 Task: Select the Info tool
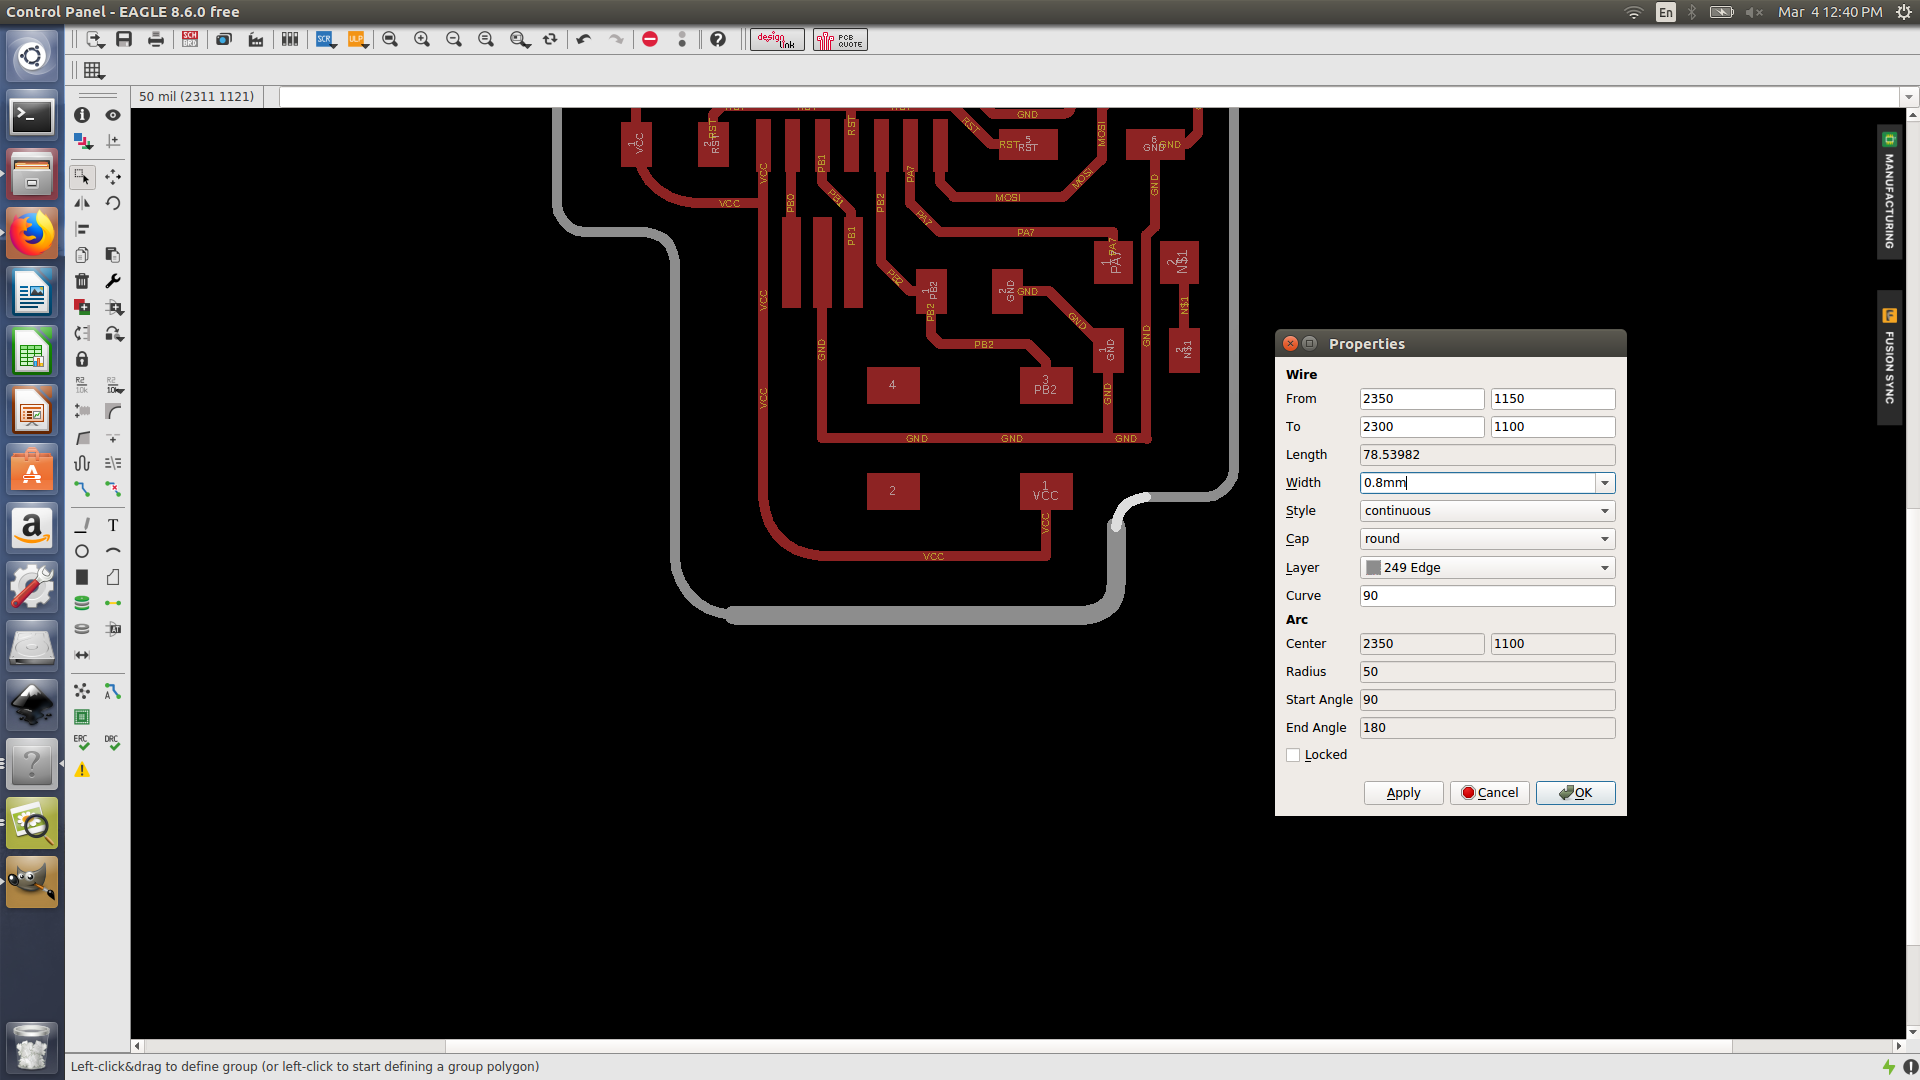tap(82, 115)
